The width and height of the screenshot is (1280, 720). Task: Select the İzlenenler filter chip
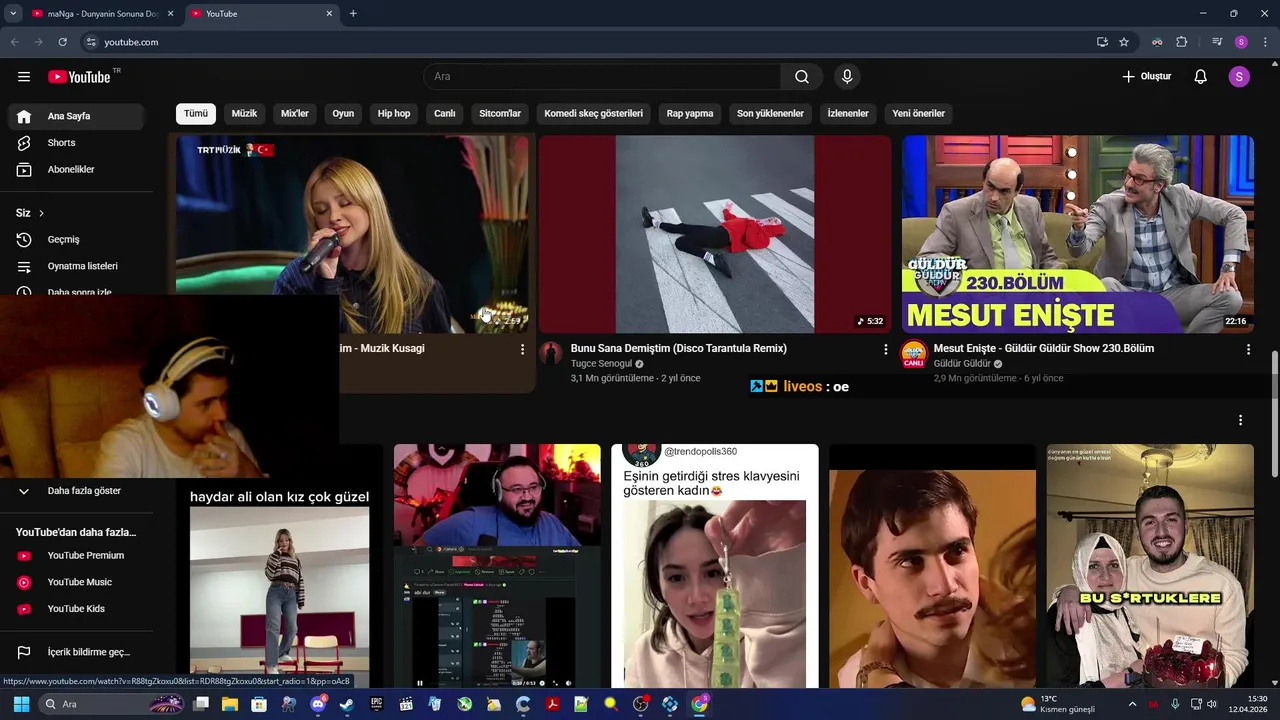pyautogui.click(x=848, y=114)
